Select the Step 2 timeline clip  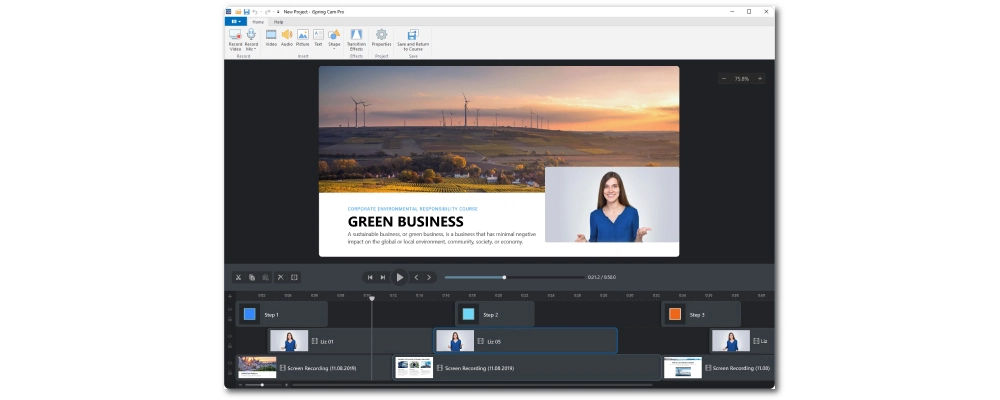tap(495, 314)
